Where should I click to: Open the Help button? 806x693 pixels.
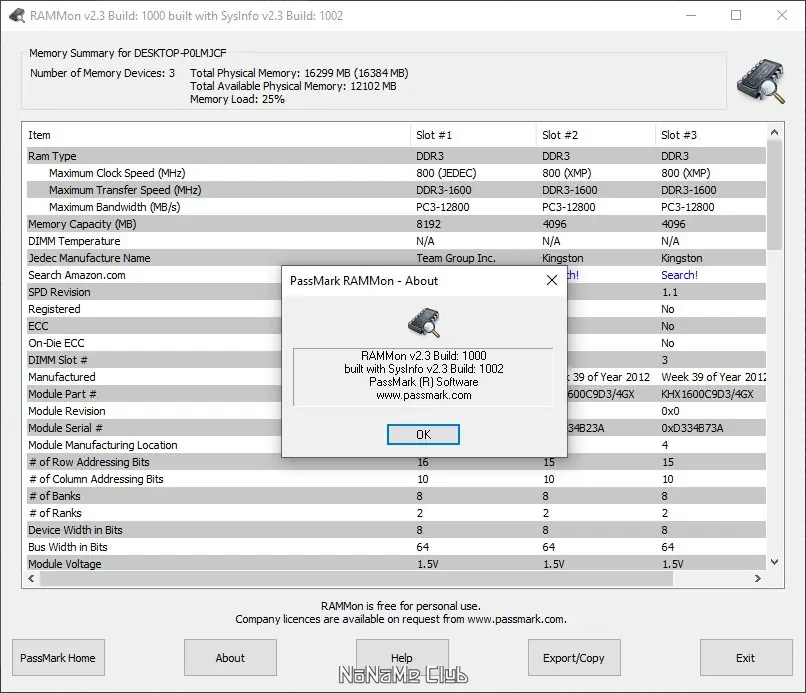point(402,658)
